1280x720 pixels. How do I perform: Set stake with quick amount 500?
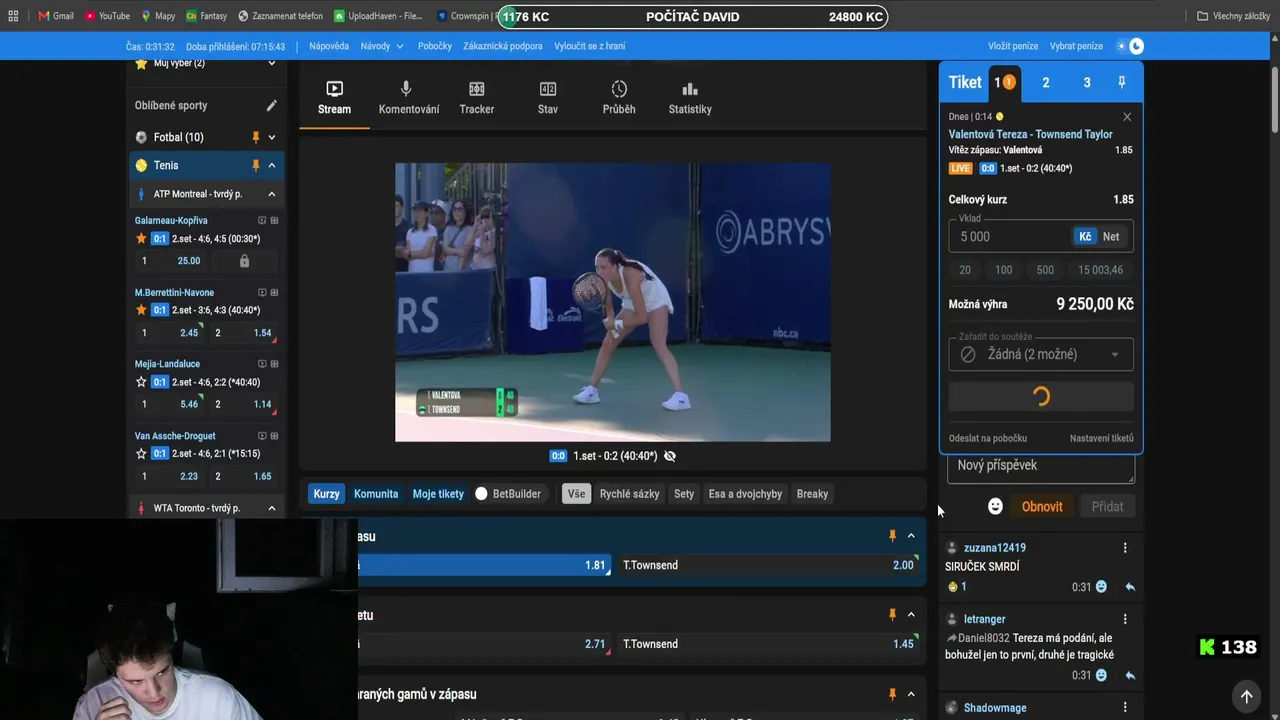point(1045,270)
